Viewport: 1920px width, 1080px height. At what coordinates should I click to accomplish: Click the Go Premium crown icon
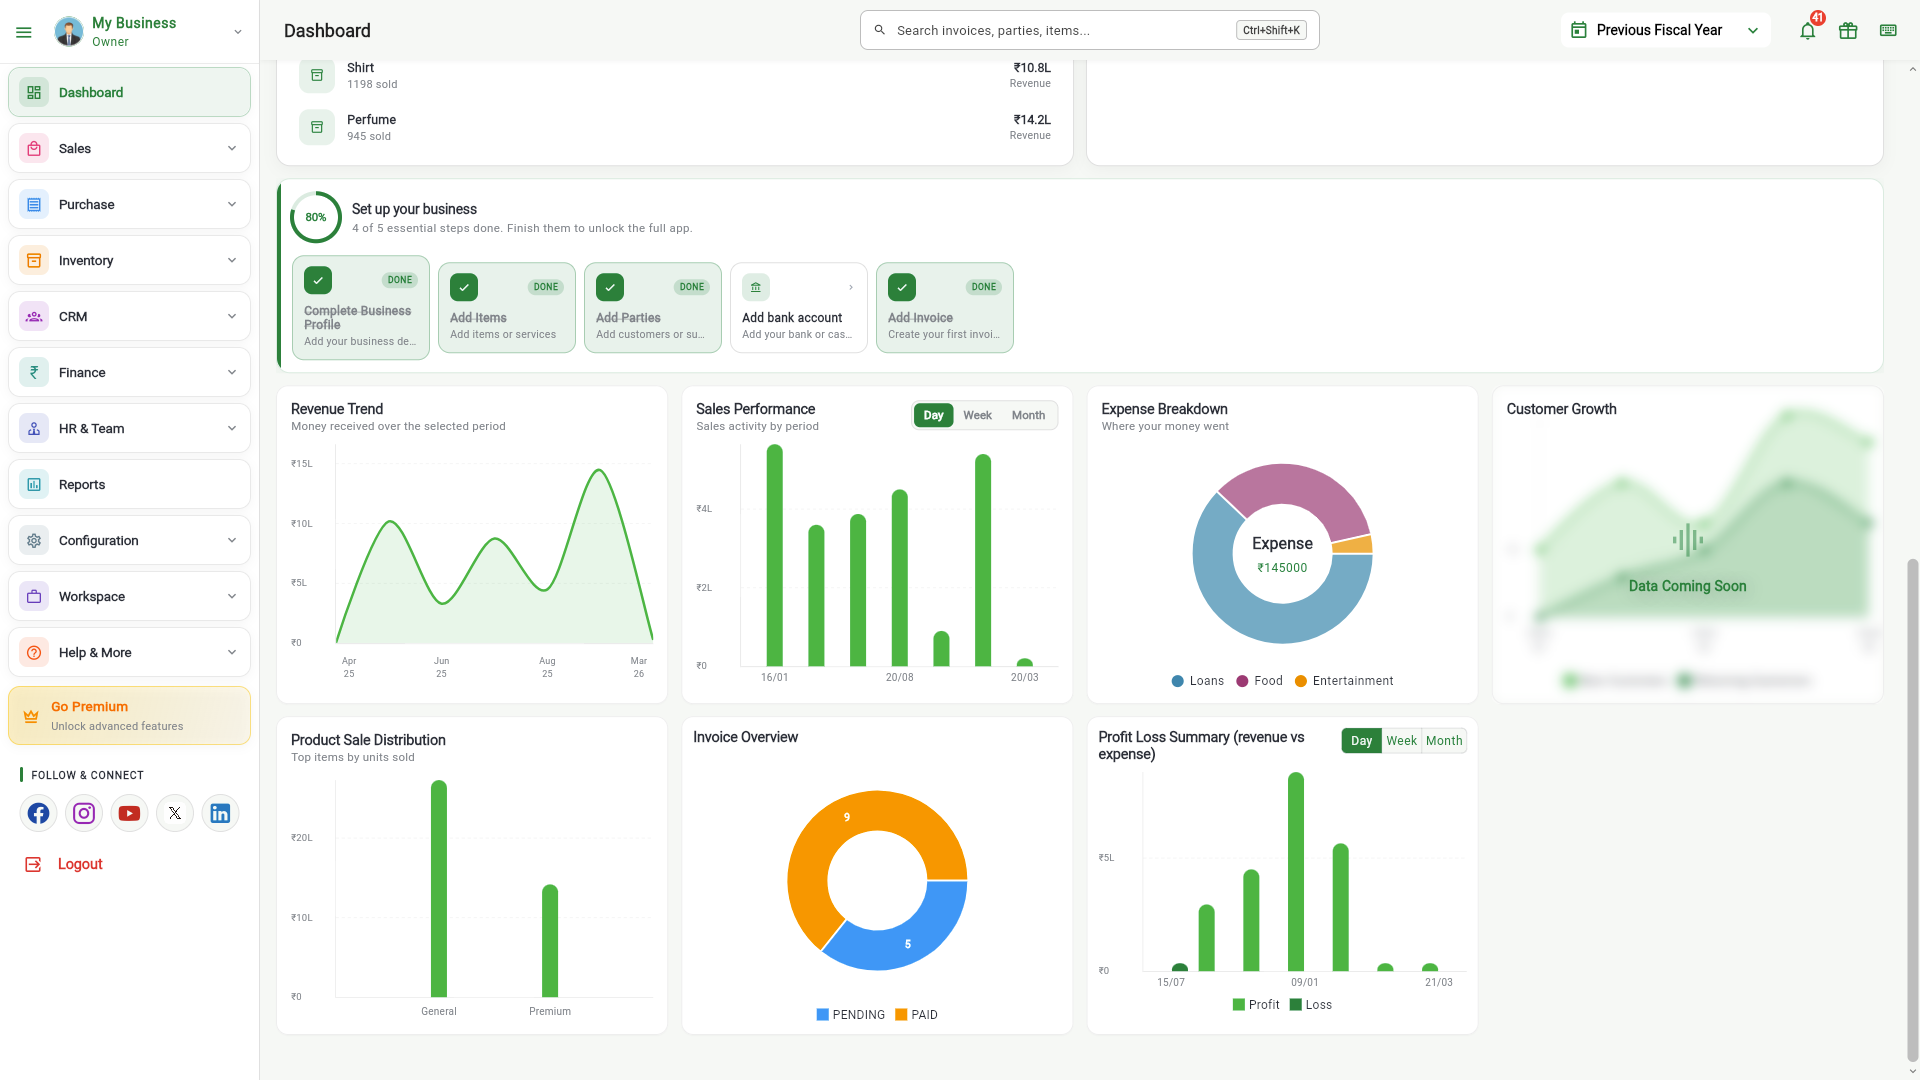tap(31, 716)
